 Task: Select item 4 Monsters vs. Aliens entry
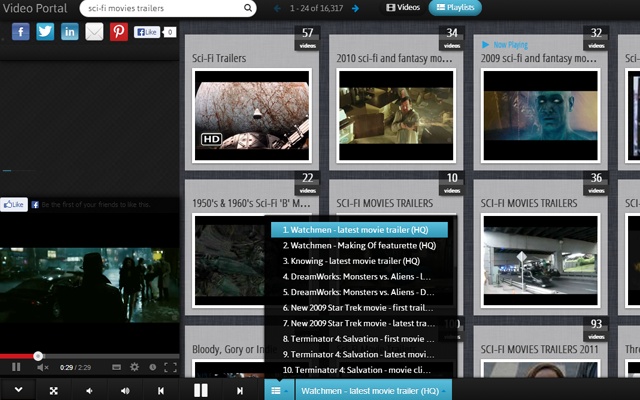[x=359, y=276]
